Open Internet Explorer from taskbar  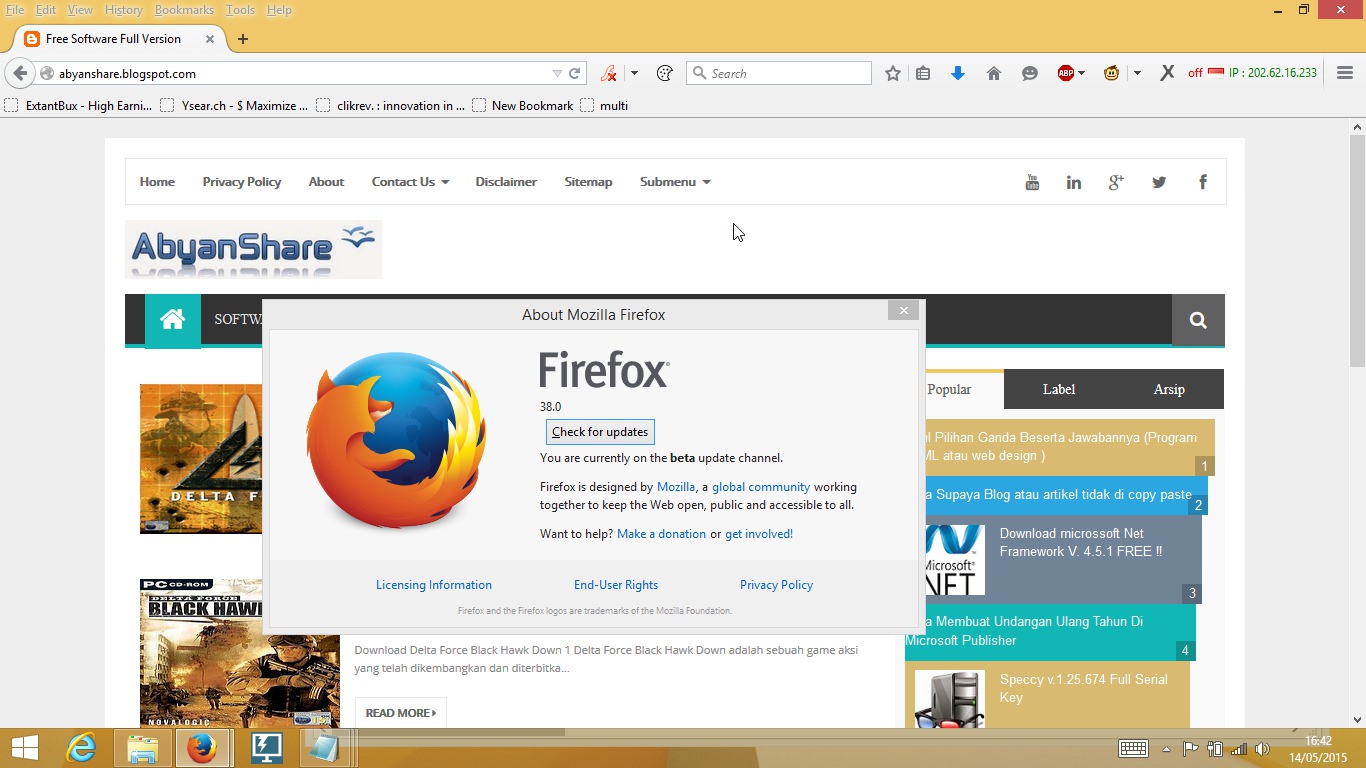(81, 748)
